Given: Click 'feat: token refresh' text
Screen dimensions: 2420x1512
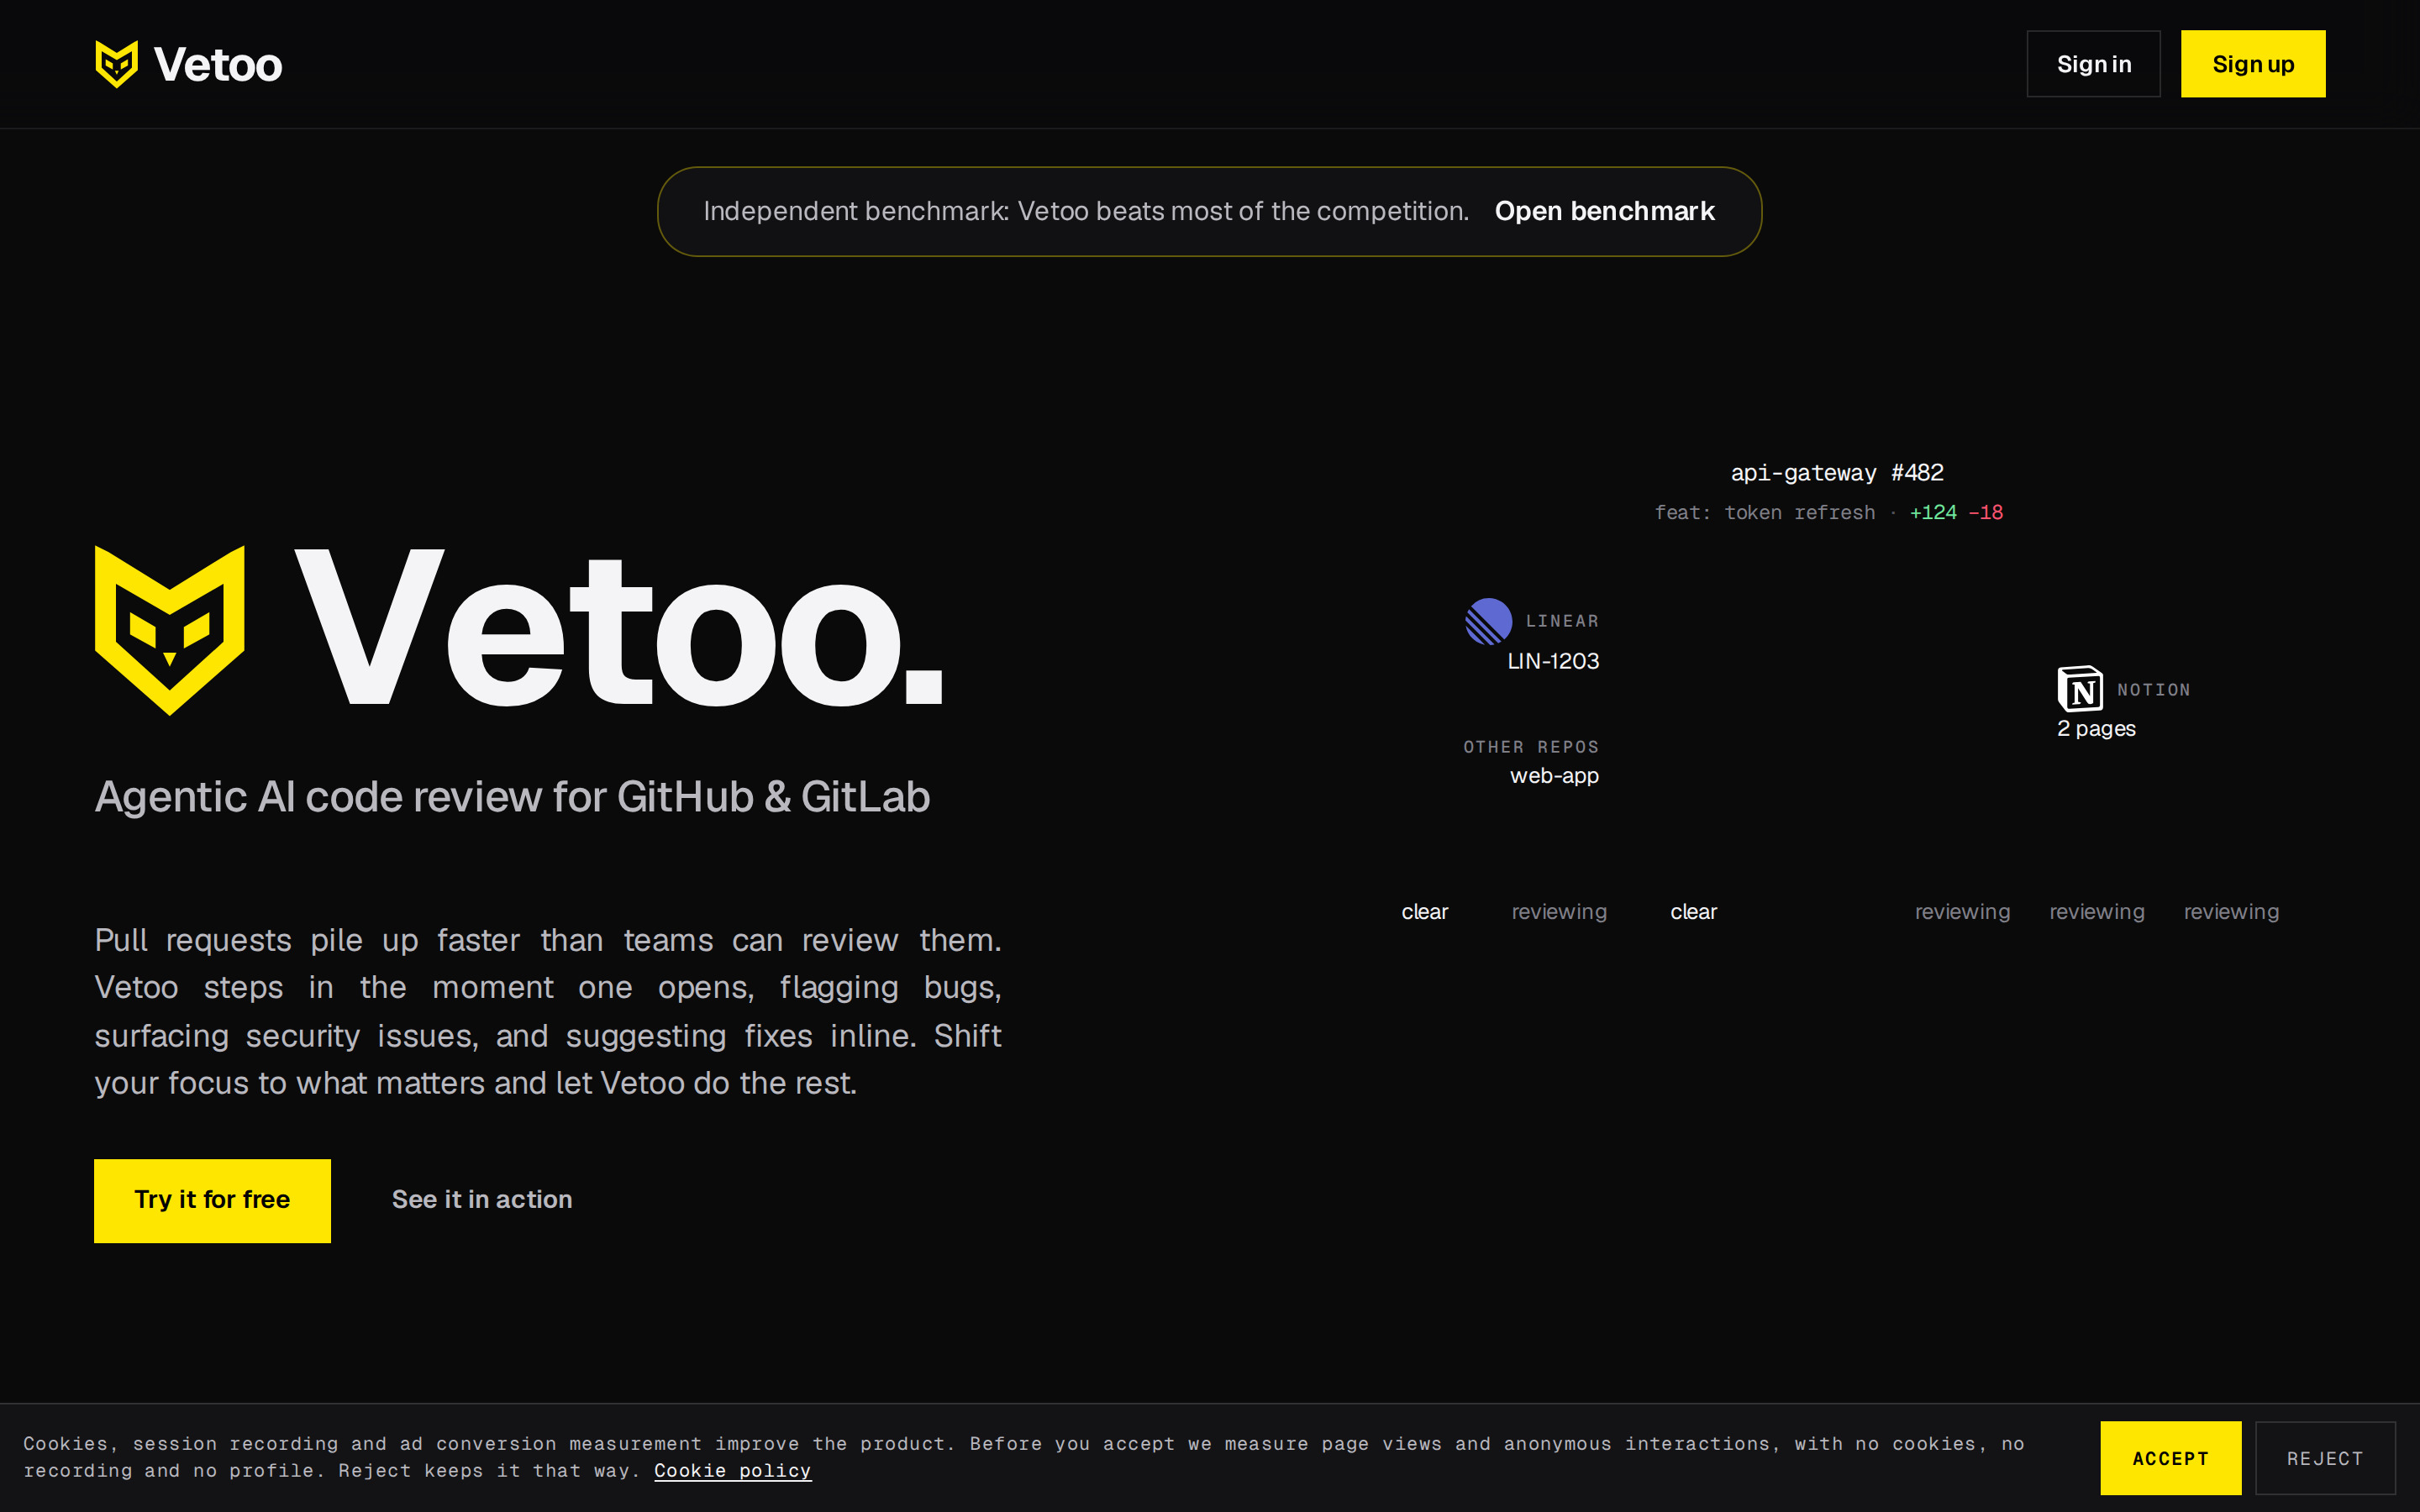Looking at the screenshot, I should point(1765,512).
